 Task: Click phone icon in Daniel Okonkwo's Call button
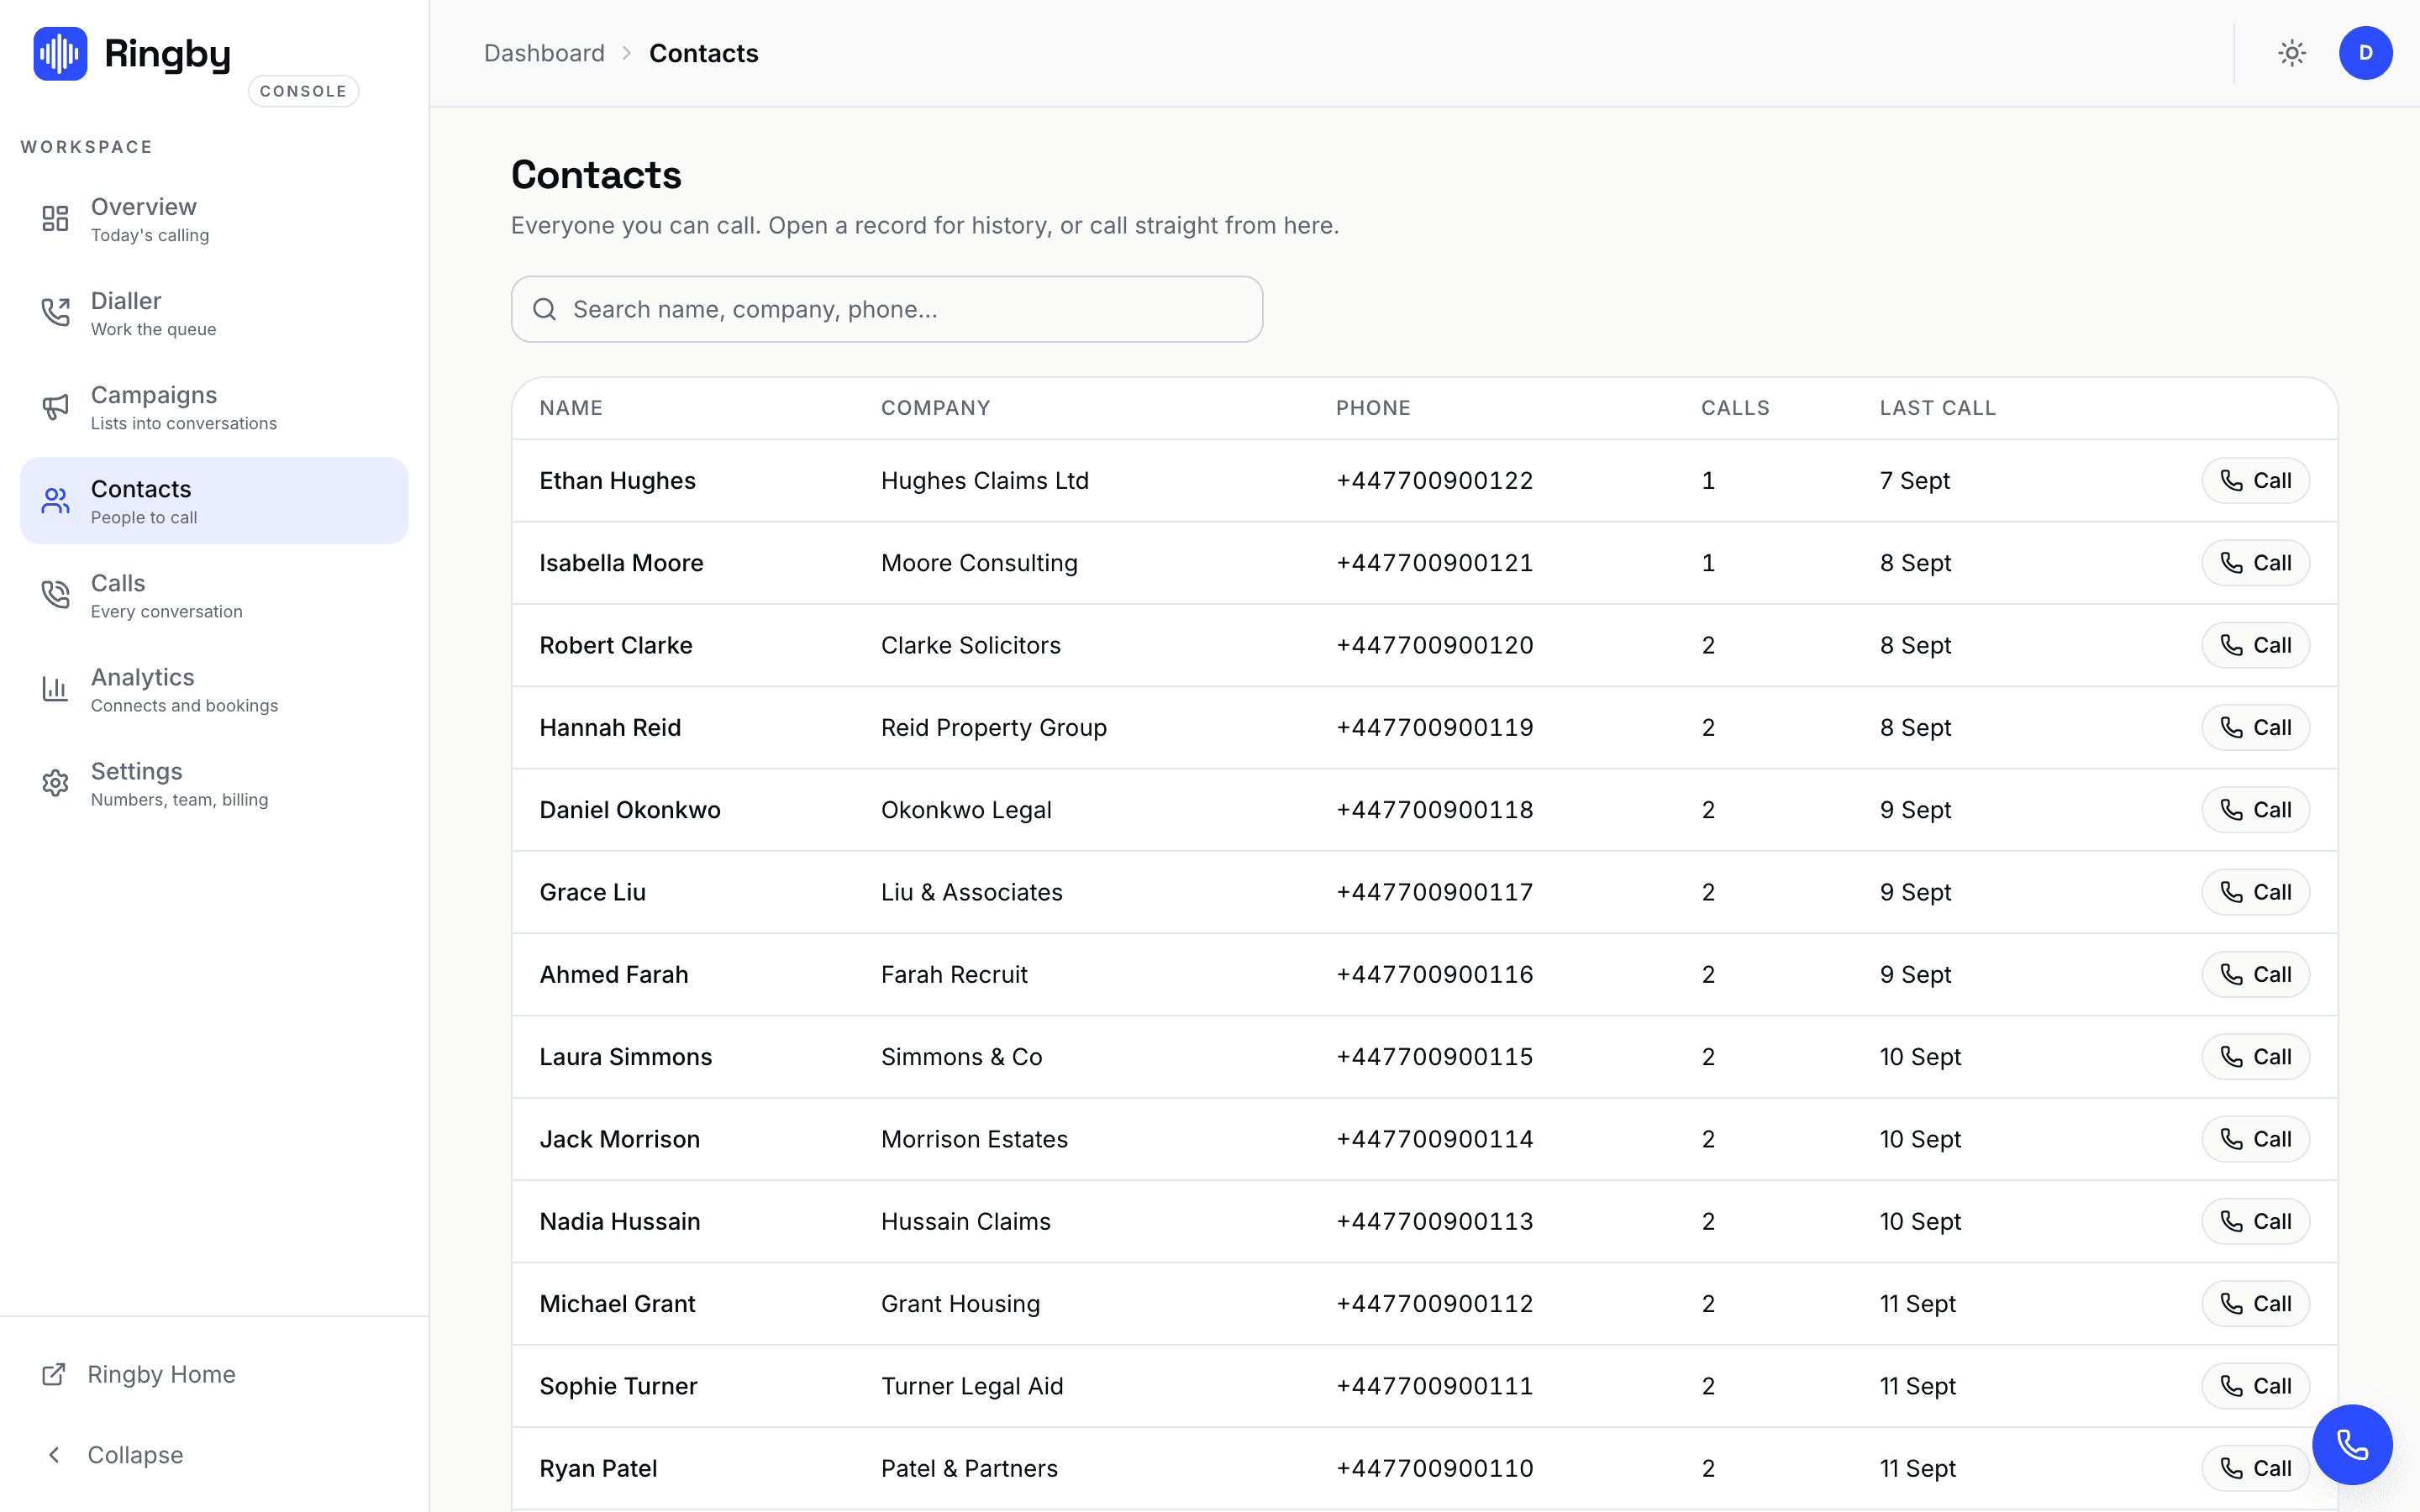click(x=2231, y=810)
